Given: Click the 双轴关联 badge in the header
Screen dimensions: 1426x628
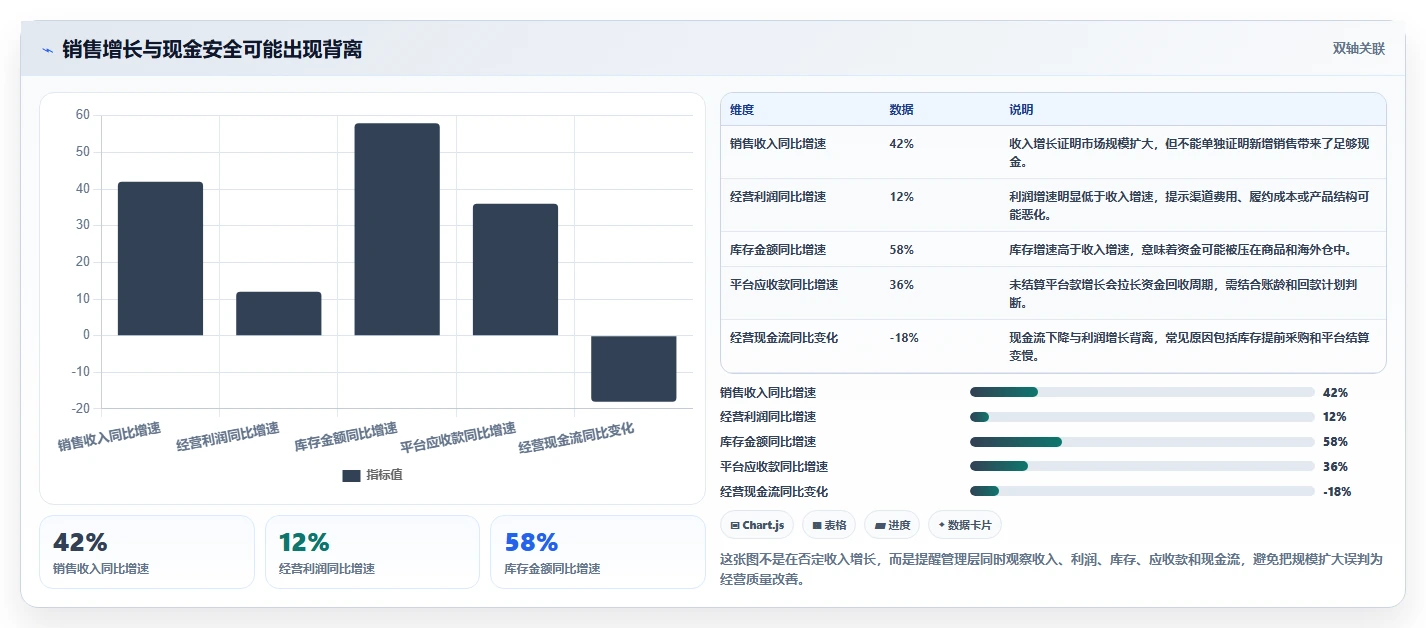Looking at the screenshot, I should point(1358,49).
